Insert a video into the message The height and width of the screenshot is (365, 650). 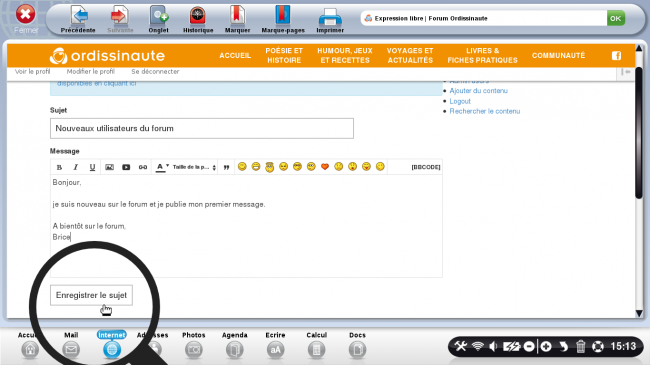click(x=126, y=167)
